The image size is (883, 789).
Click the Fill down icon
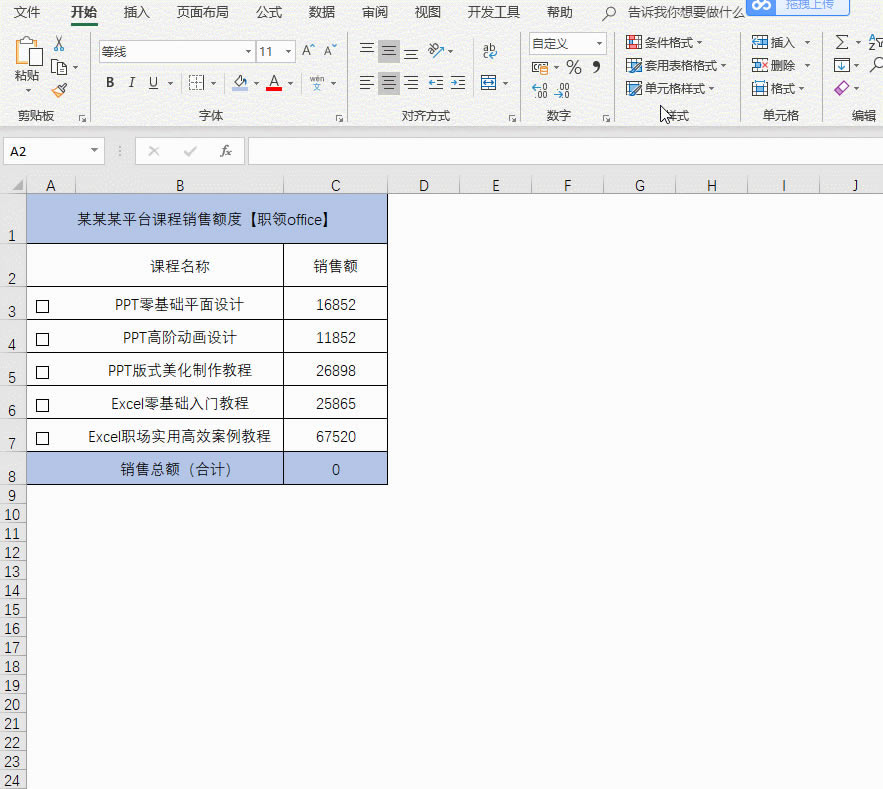click(x=842, y=65)
